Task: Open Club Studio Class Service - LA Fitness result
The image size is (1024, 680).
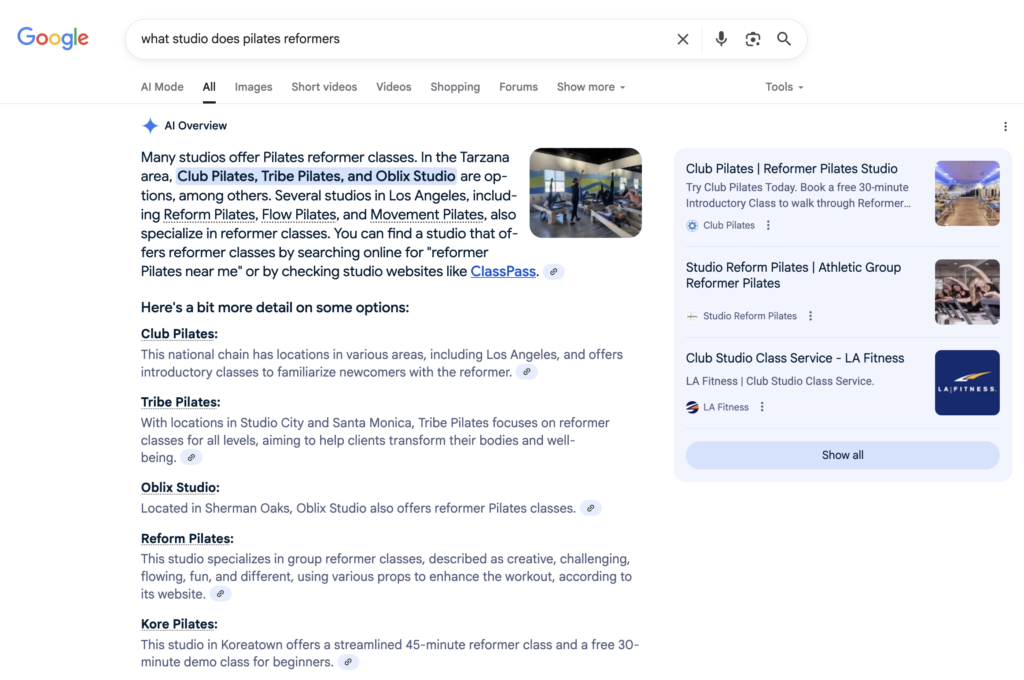Action: click(x=795, y=358)
